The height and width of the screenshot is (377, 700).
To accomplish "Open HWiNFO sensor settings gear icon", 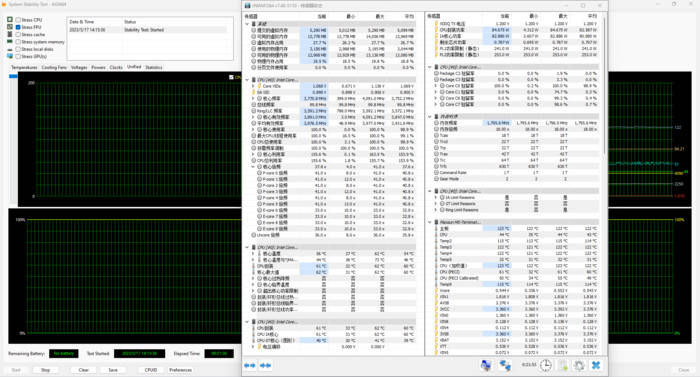I will pyautogui.click(x=579, y=365).
